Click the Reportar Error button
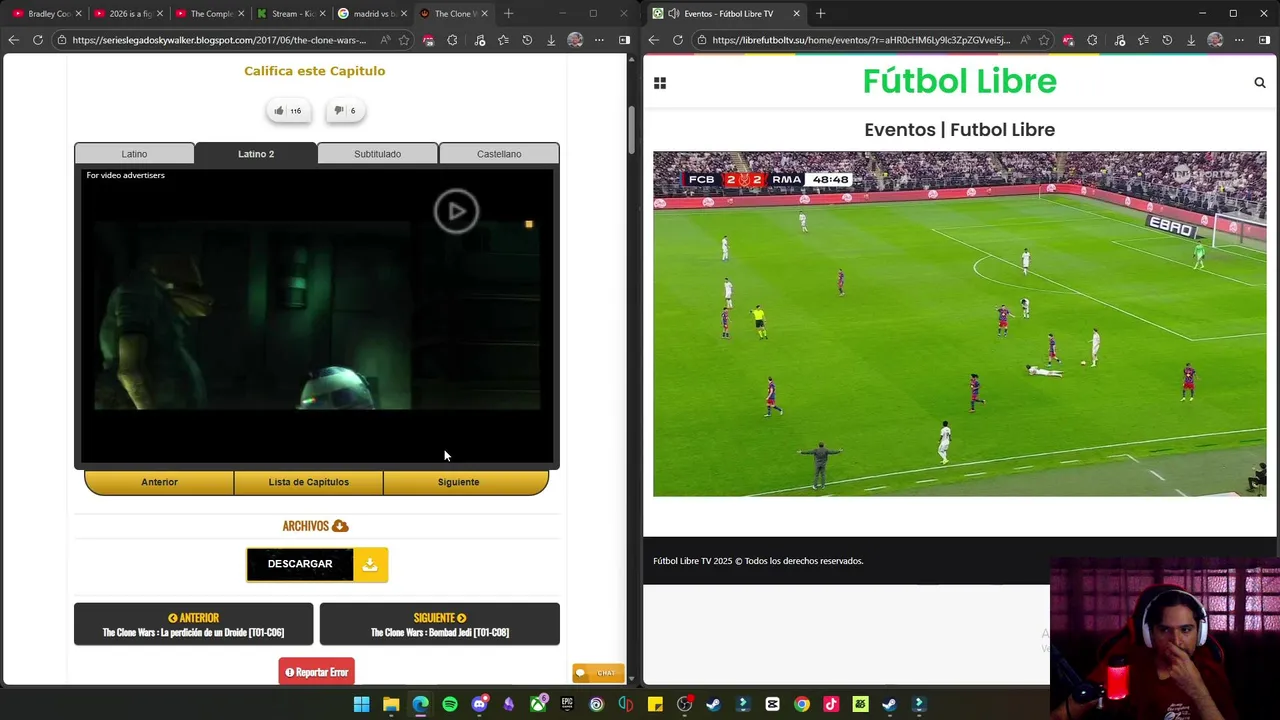1280x720 pixels. click(317, 672)
